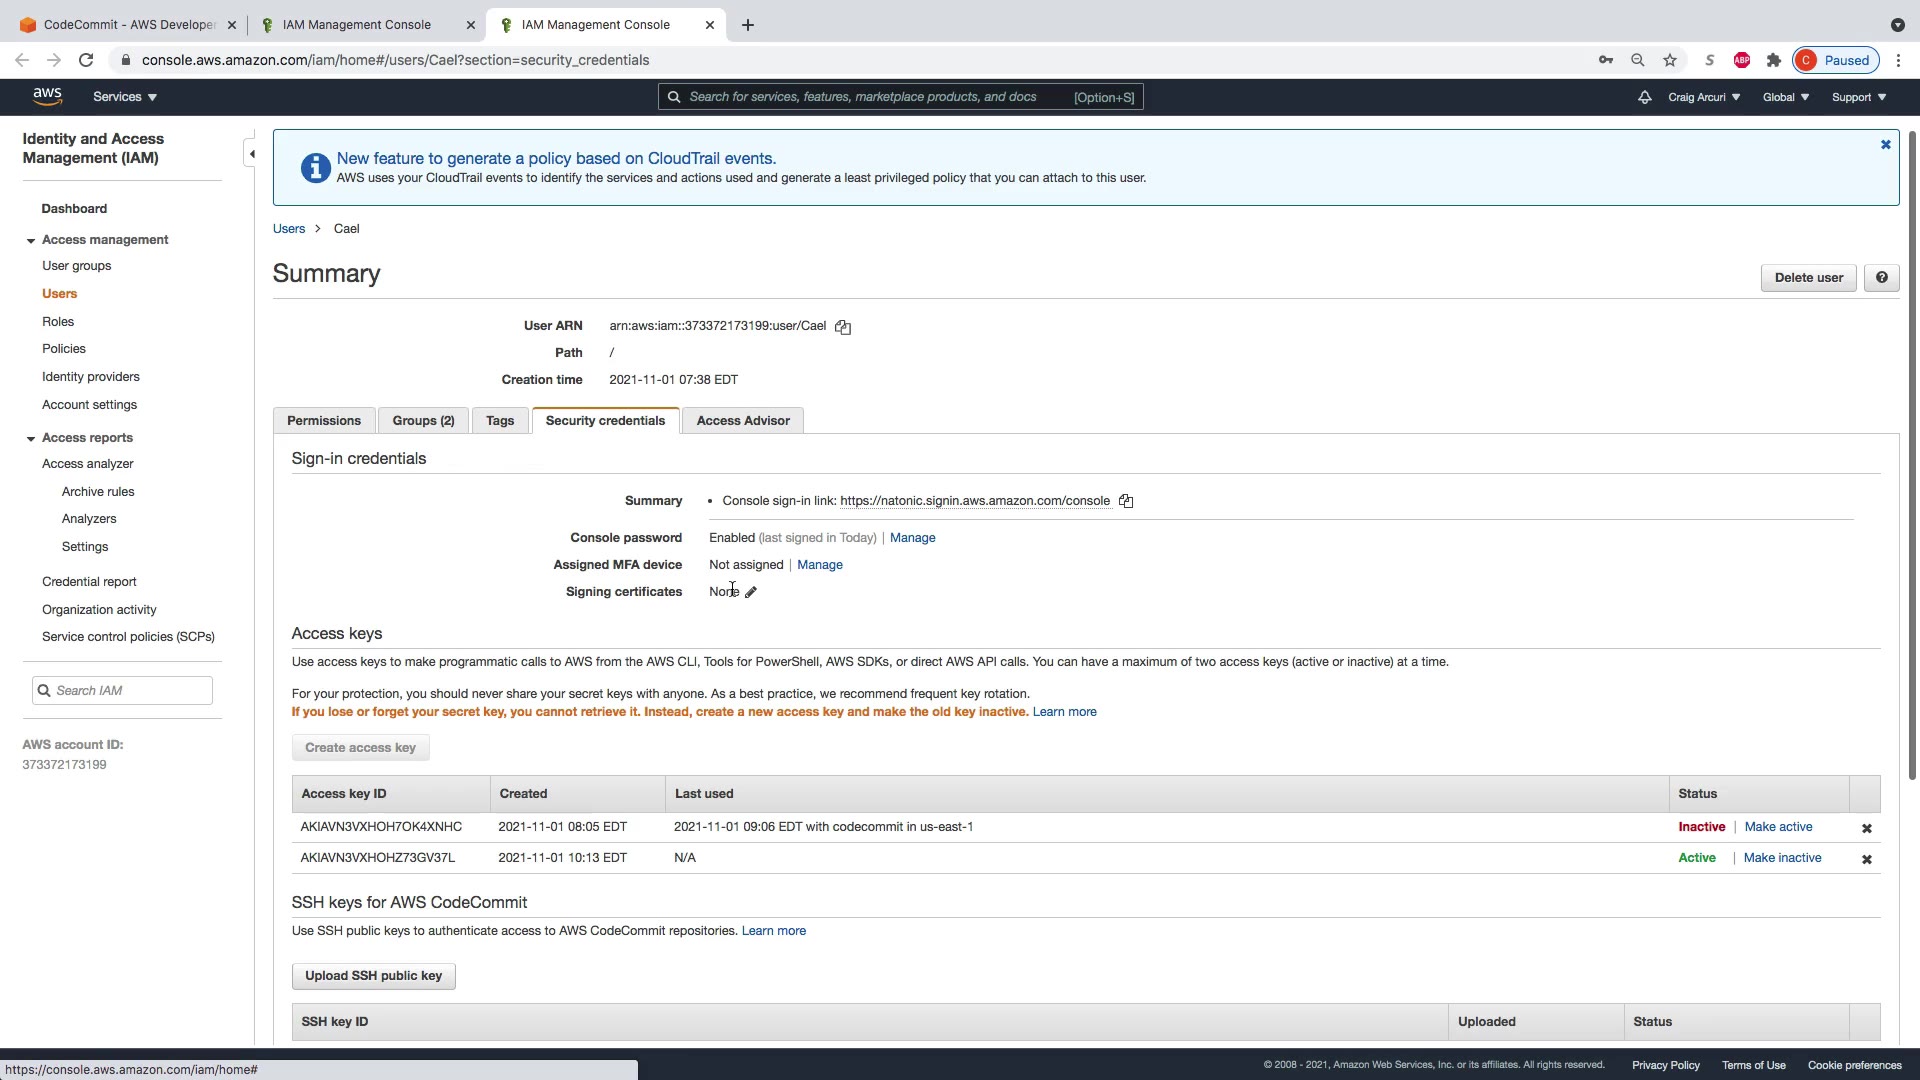Make the AKIAVN3VXHOHZ73GV37L key inactive

pos(1782,858)
